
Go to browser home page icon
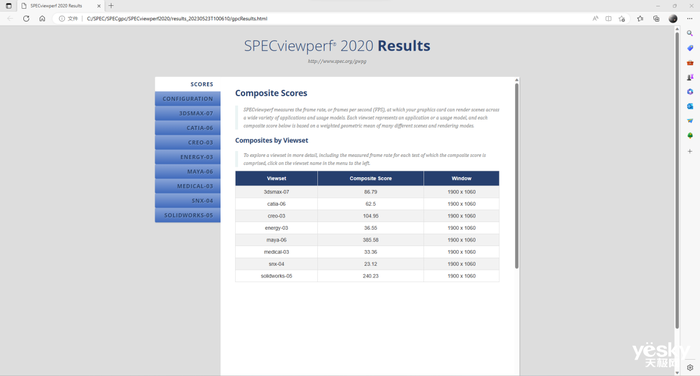(x=42, y=19)
